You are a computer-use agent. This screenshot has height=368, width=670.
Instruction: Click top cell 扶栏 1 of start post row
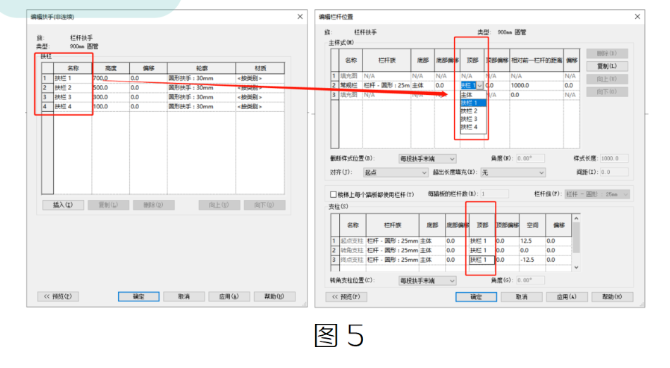coord(482,241)
